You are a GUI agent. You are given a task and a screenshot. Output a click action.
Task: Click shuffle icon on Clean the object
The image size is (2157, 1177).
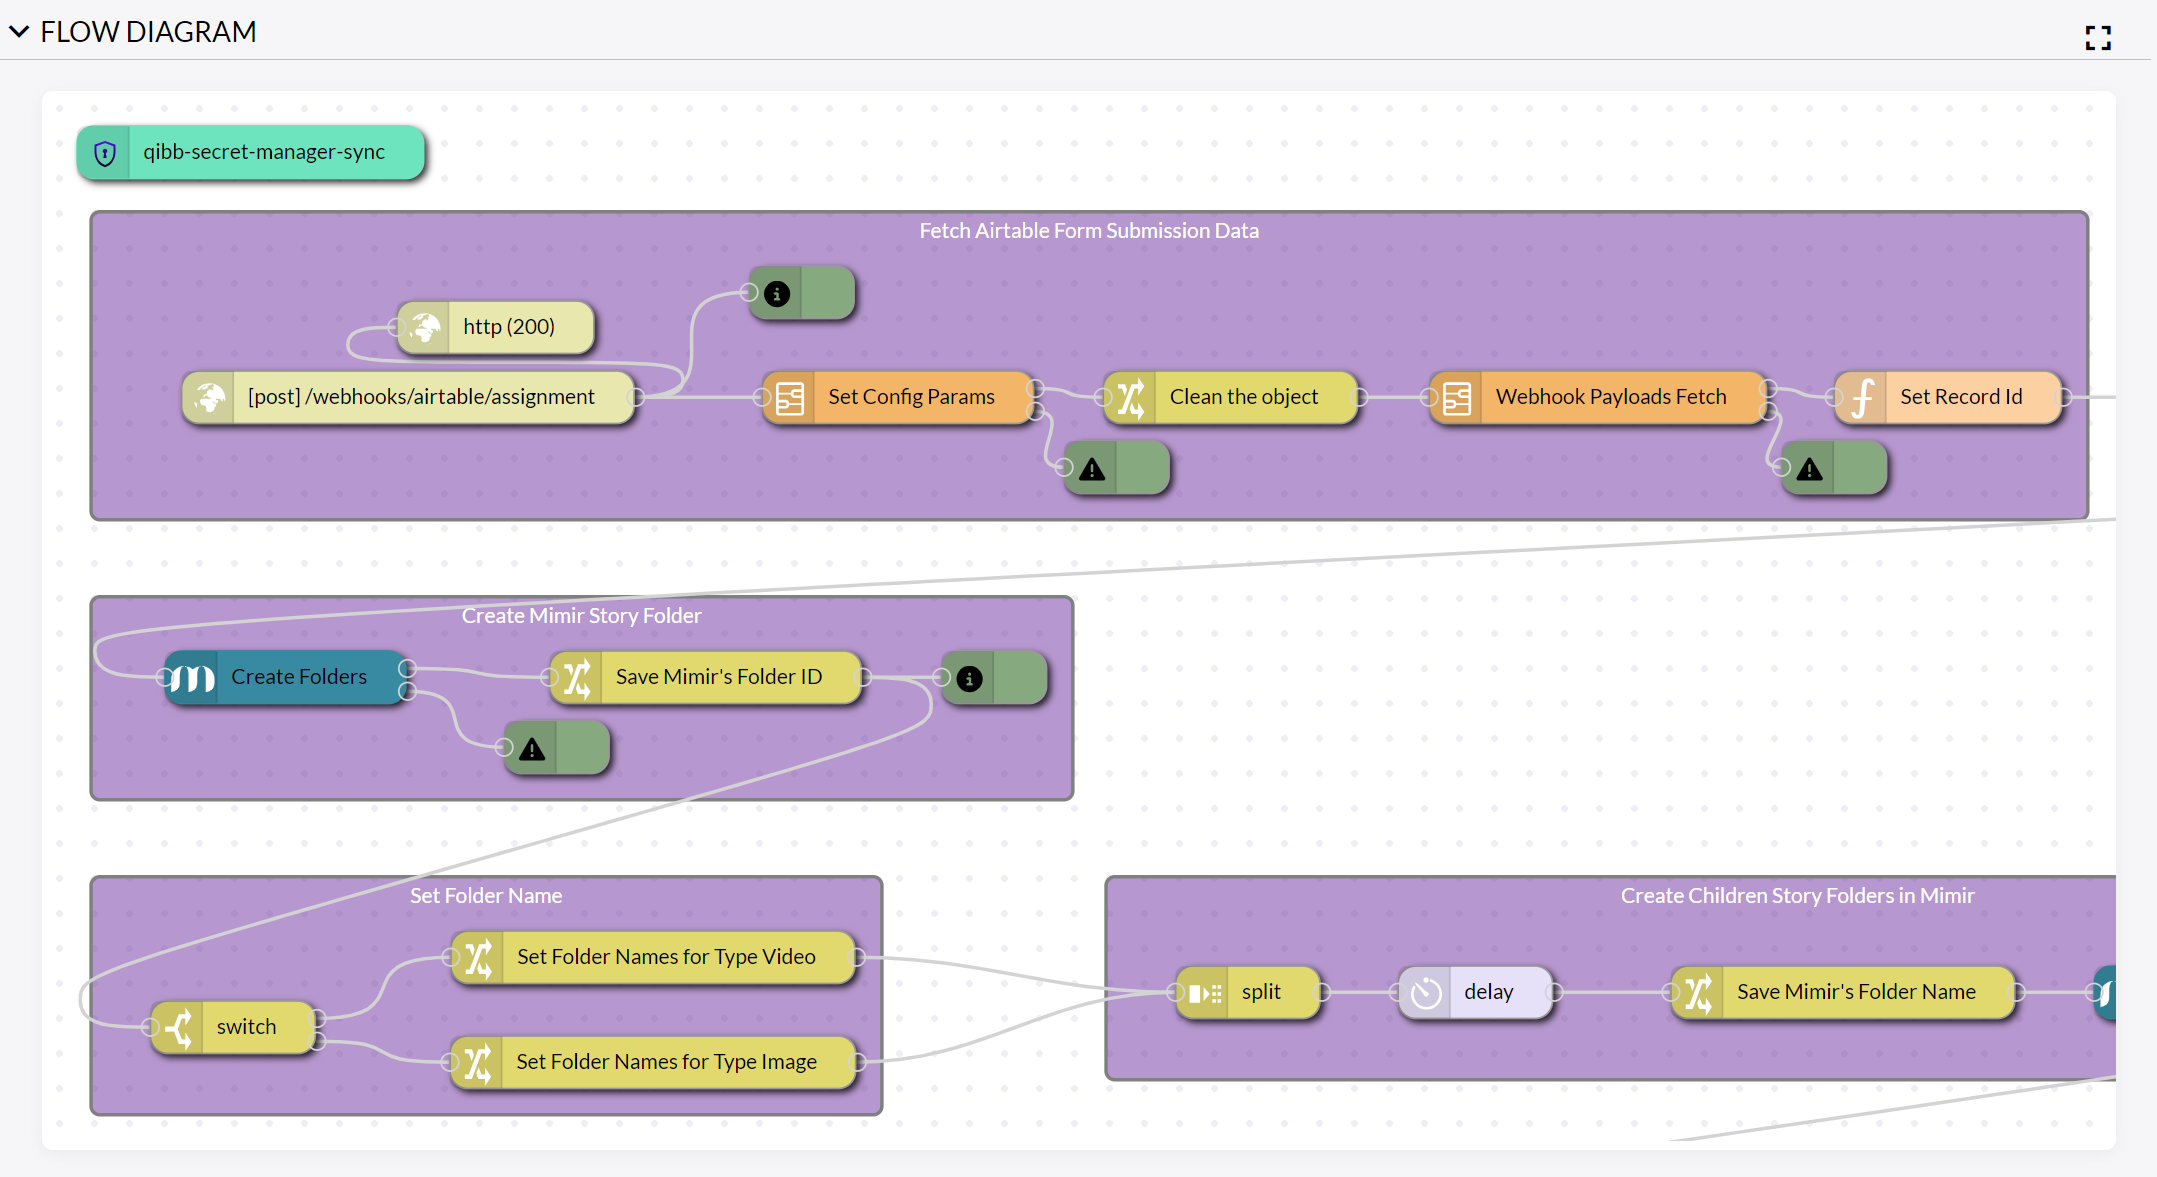(1131, 398)
